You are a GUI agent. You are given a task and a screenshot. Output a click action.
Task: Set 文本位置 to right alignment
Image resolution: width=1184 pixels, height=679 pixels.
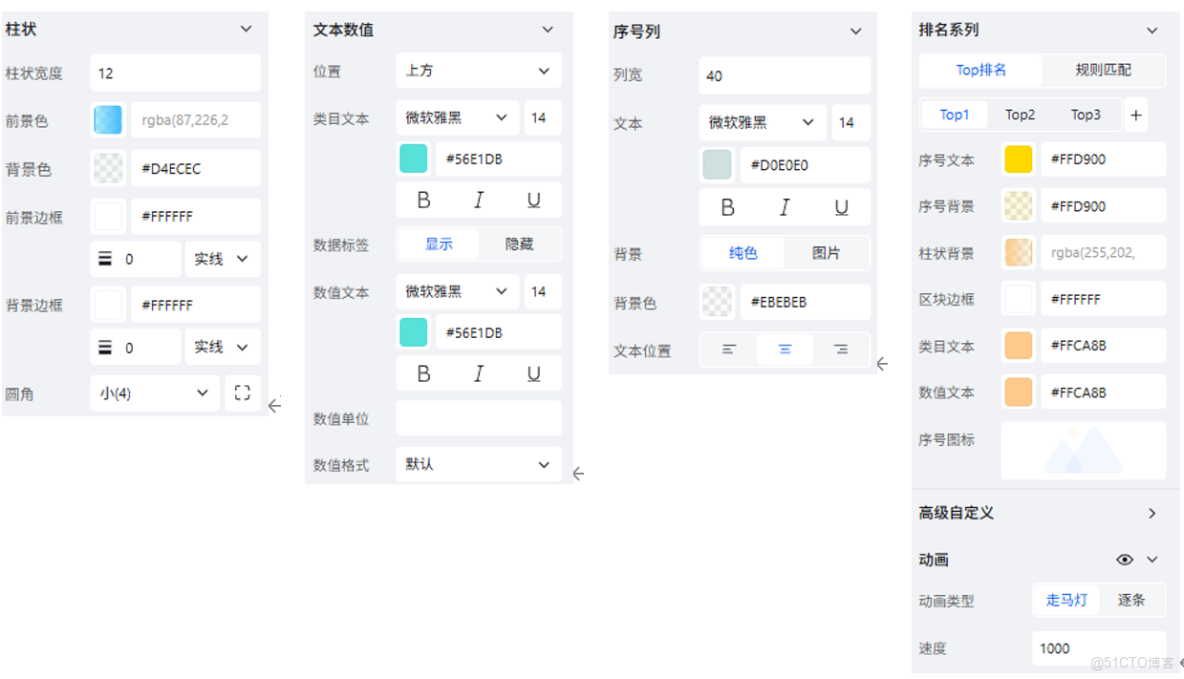[x=840, y=351]
